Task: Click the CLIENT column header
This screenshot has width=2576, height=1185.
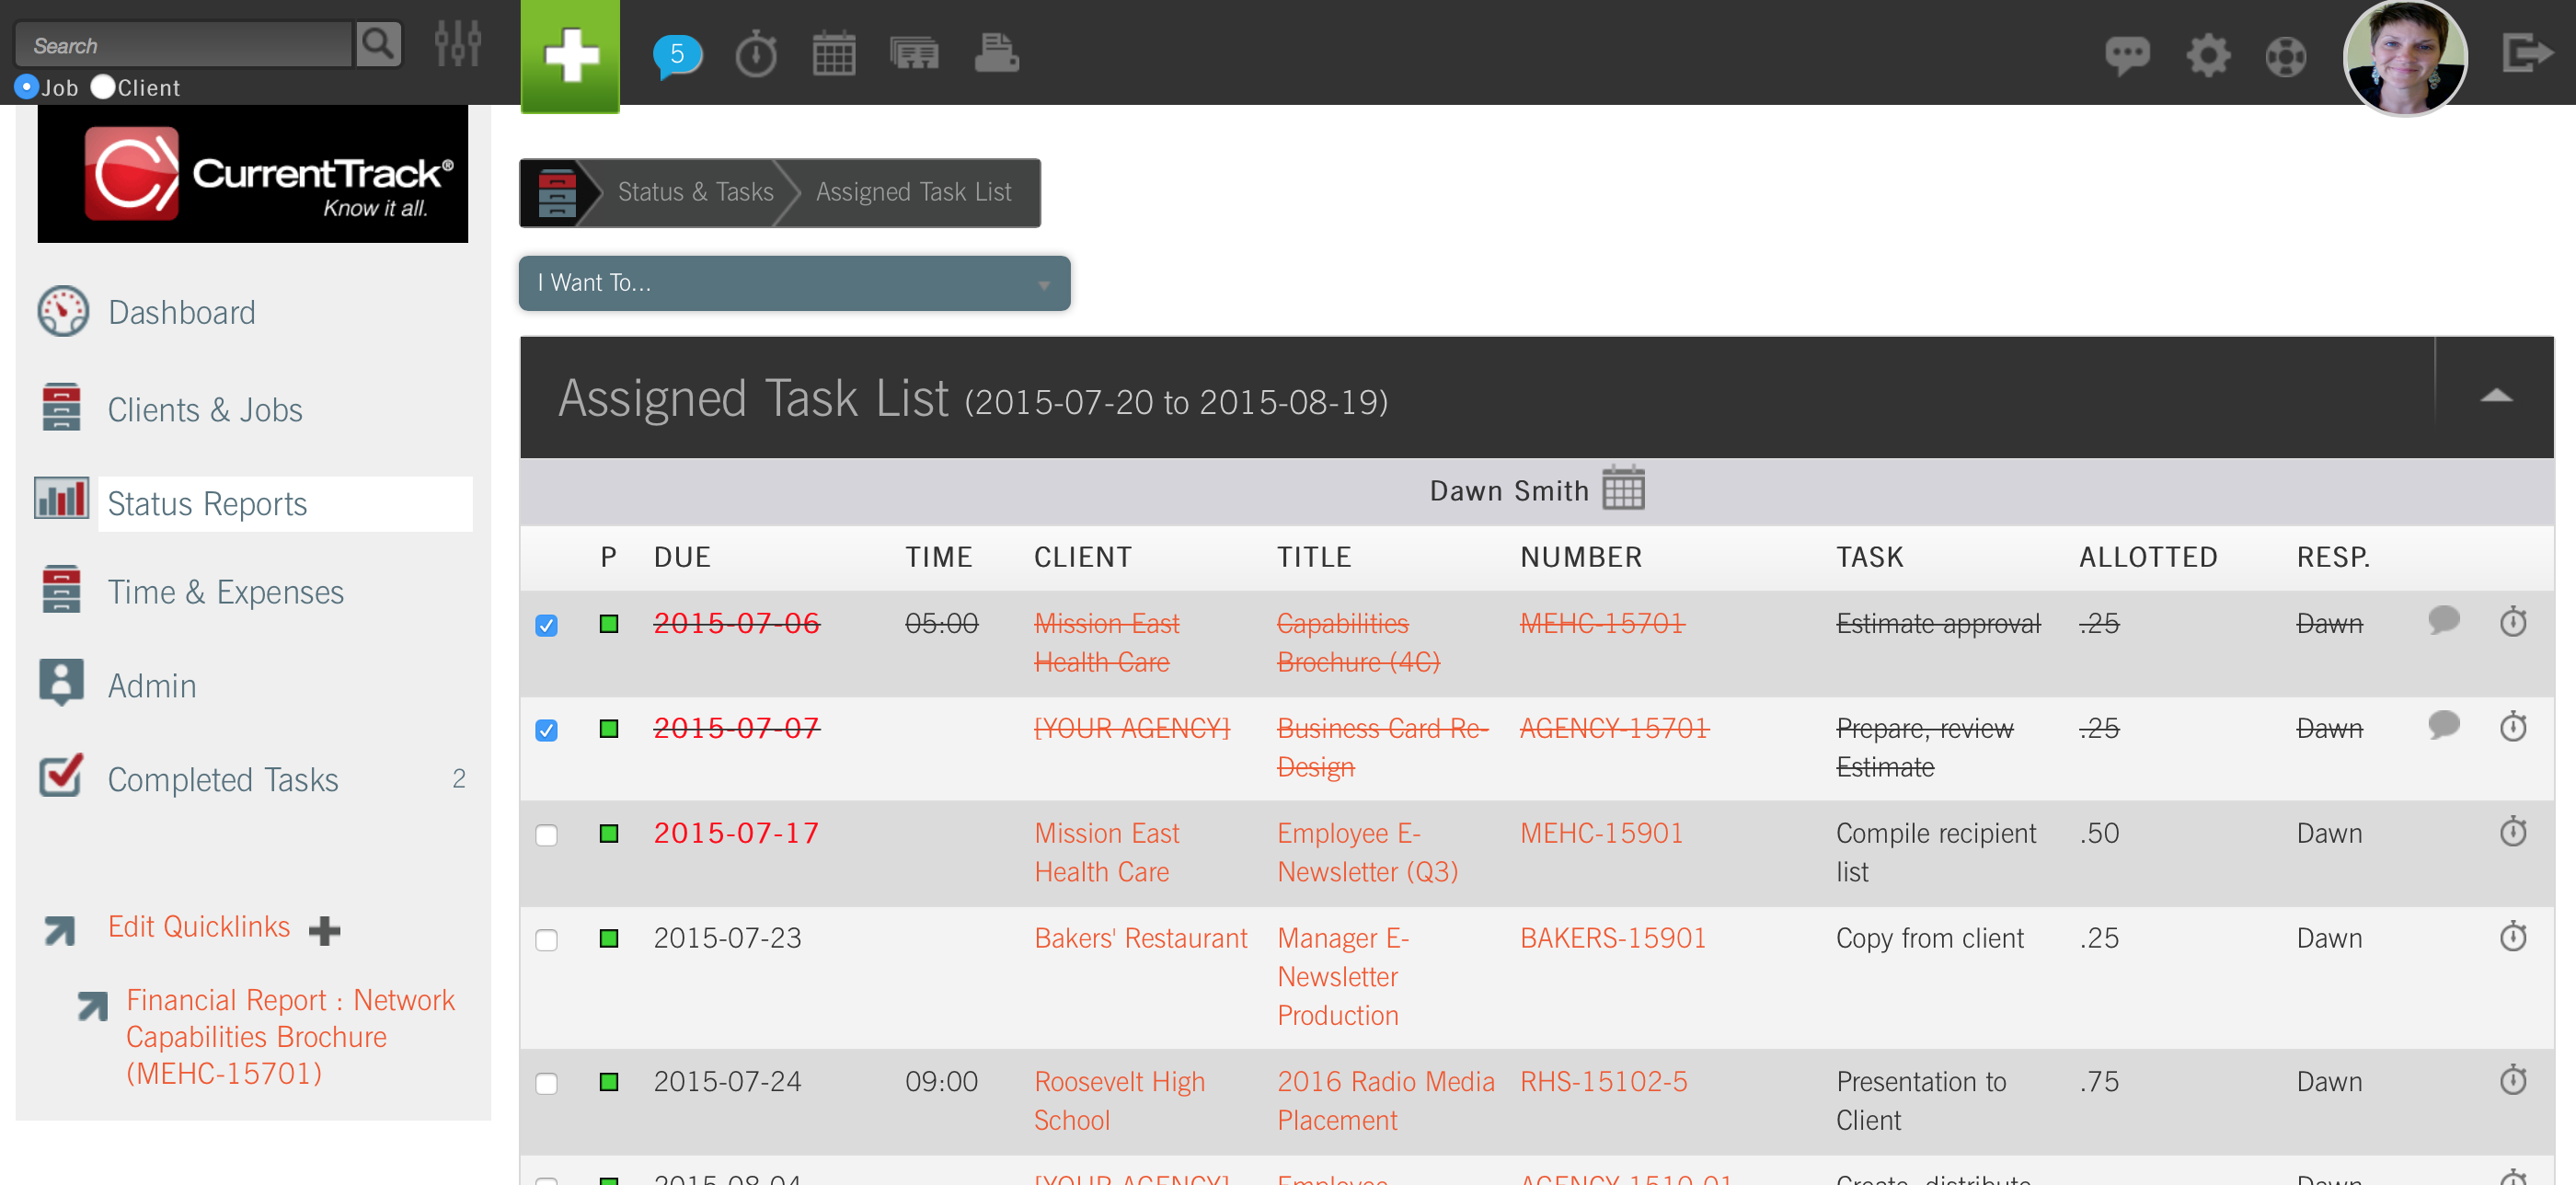Action: 1083,557
